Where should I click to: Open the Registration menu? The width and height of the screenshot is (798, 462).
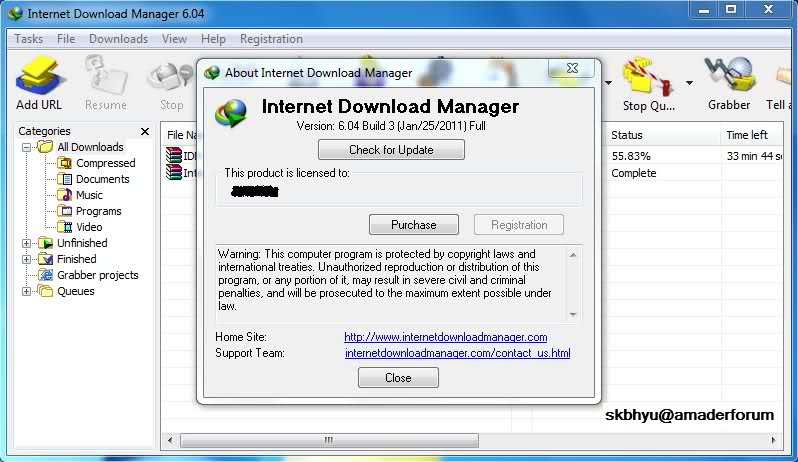271,39
